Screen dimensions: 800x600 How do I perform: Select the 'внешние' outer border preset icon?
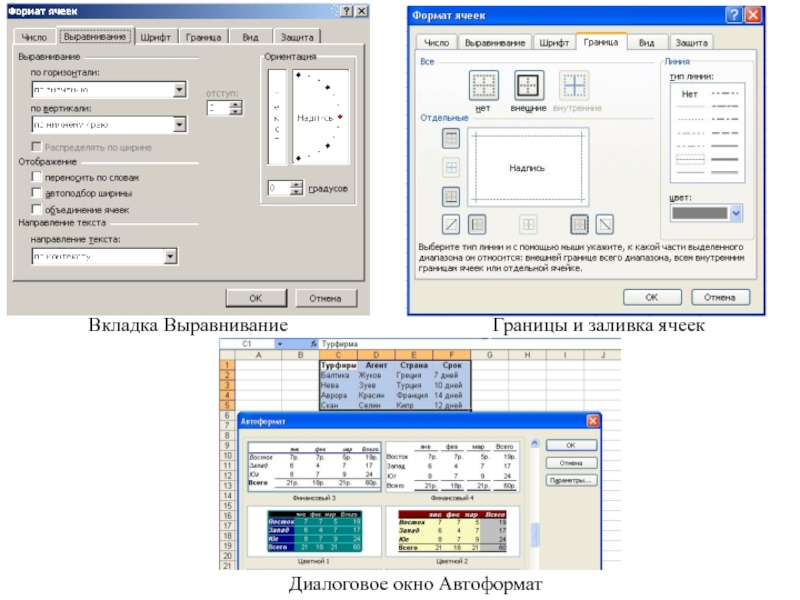click(529, 85)
